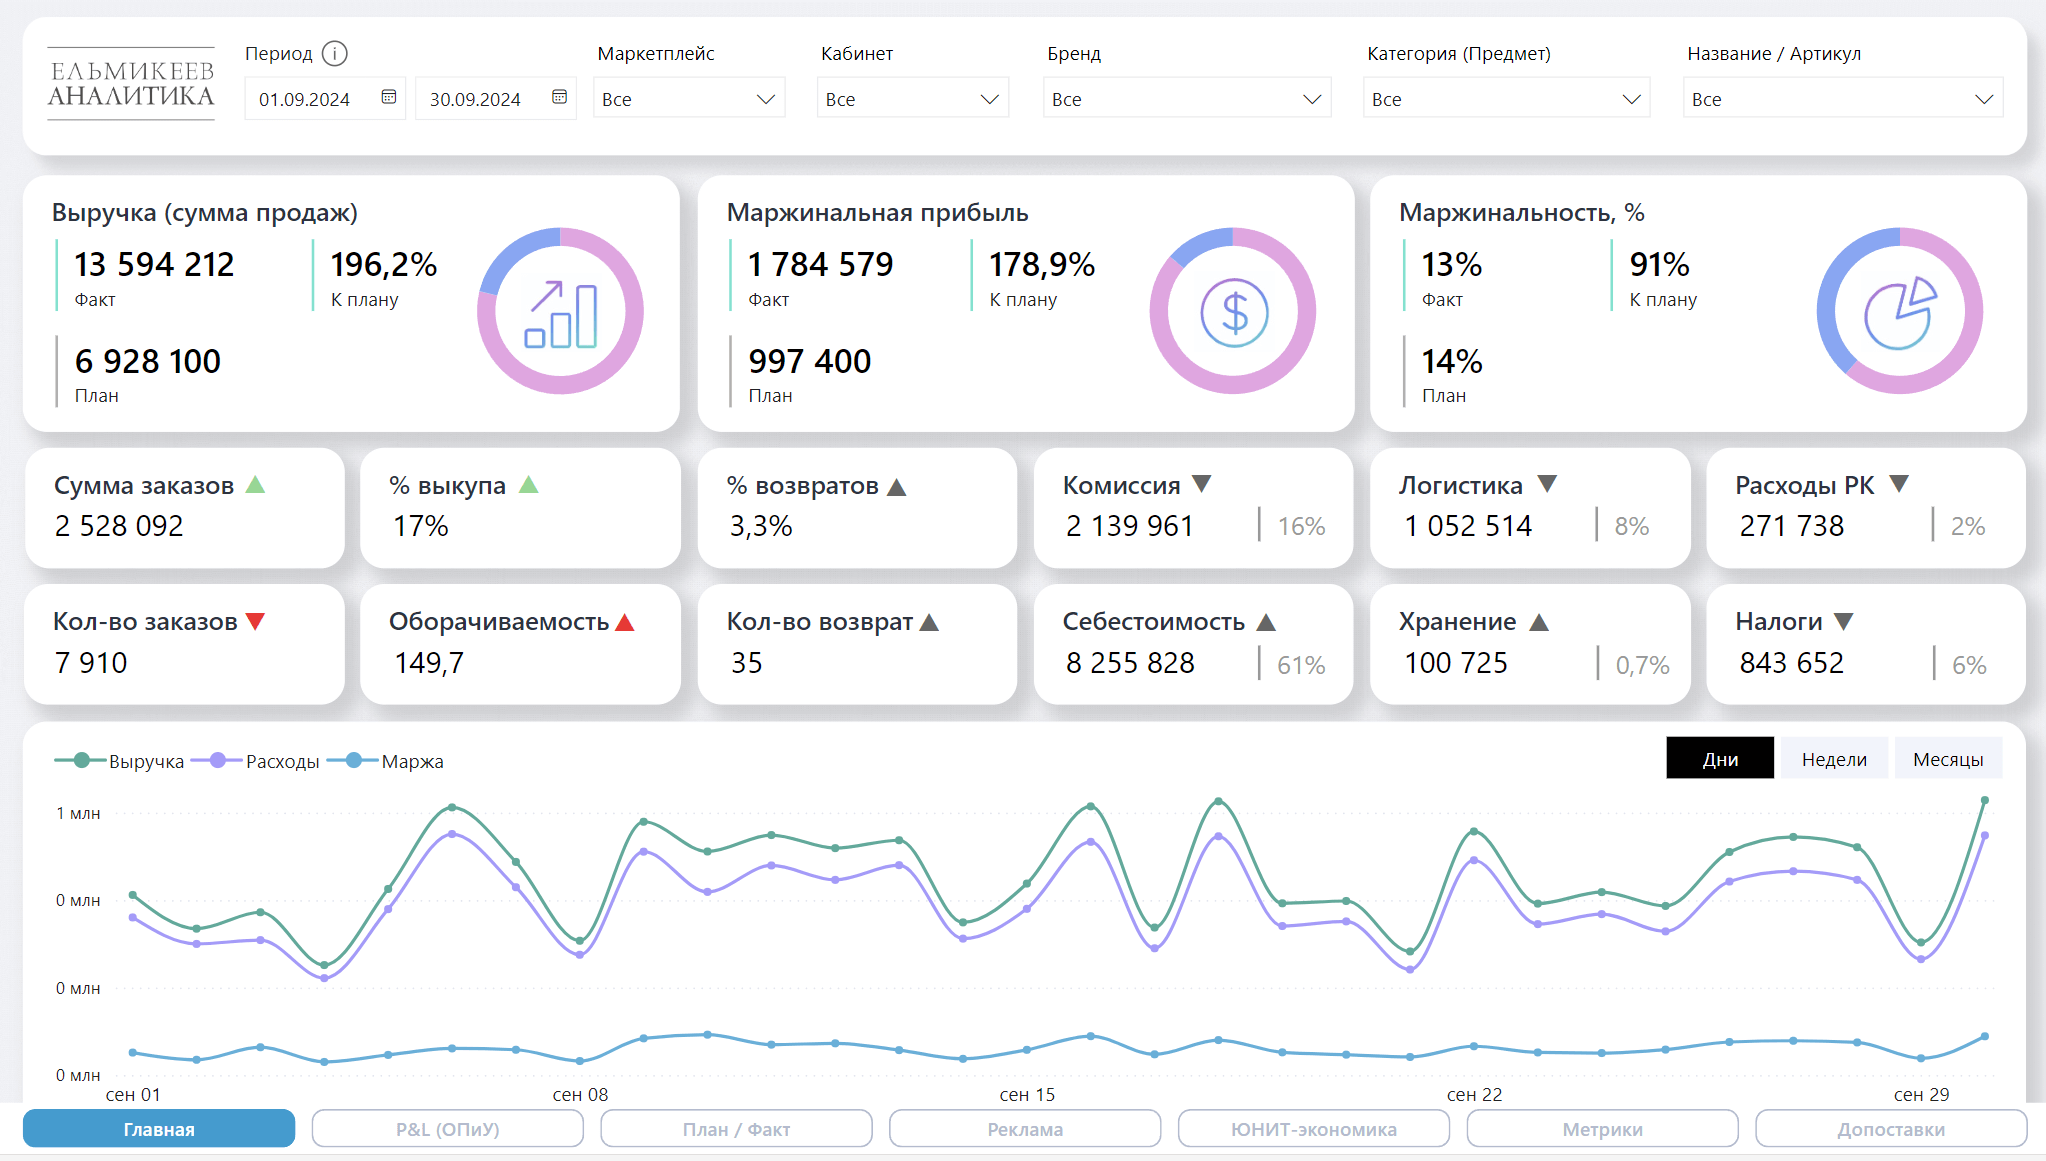The width and height of the screenshot is (2046, 1161).
Task: Click the Период info icon
Action: 335,54
